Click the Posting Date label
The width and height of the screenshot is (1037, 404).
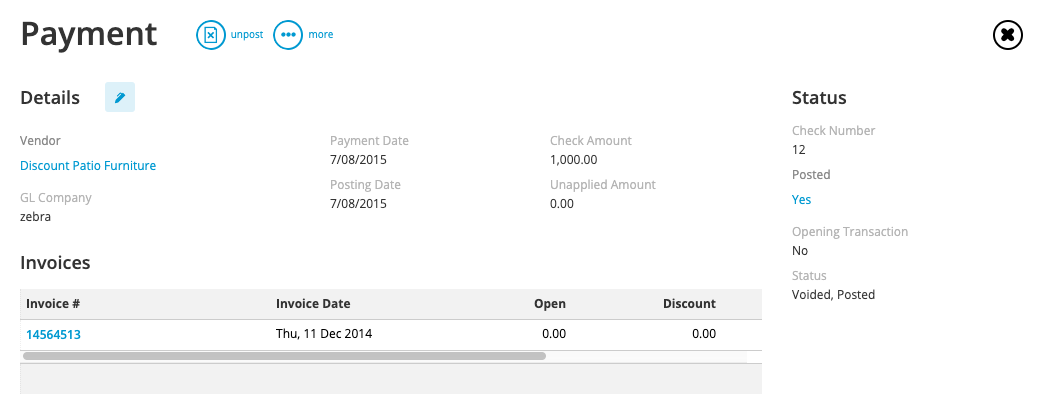(365, 184)
